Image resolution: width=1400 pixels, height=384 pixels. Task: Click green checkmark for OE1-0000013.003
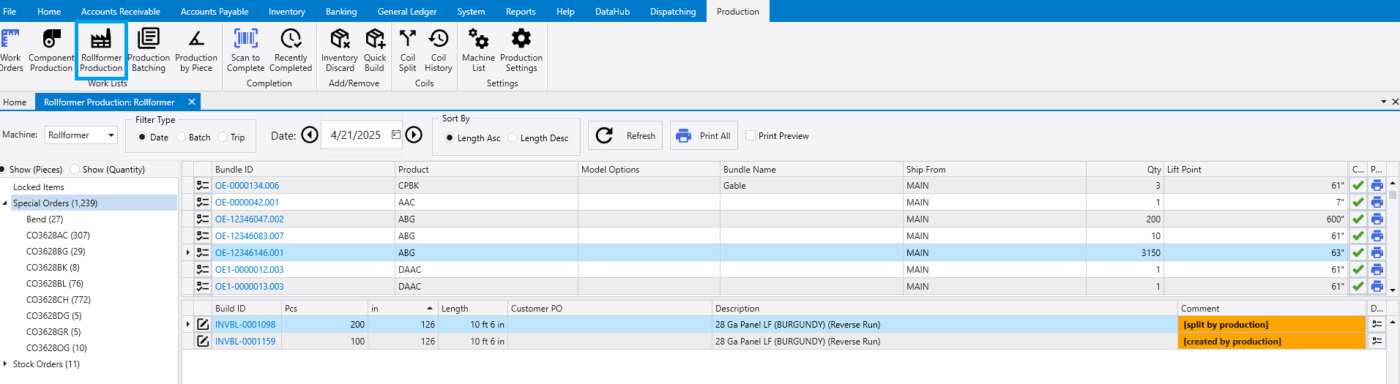tap(1357, 287)
